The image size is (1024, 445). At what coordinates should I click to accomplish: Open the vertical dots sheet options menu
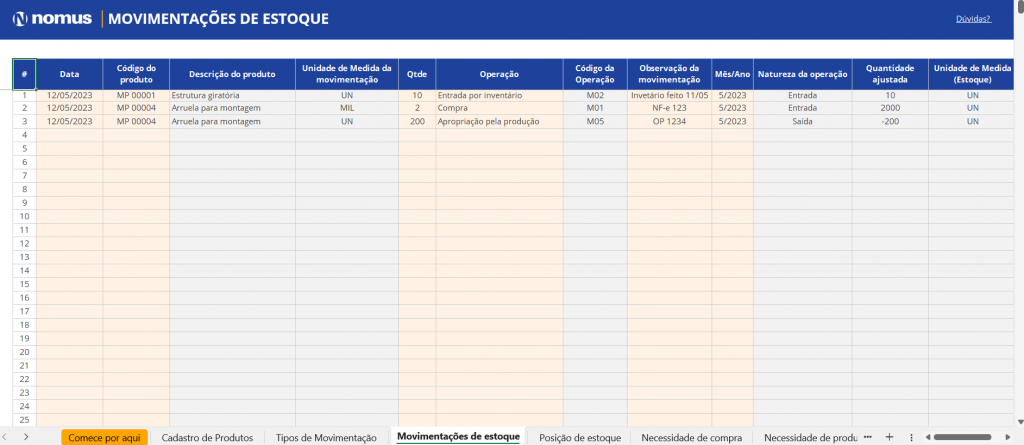click(x=911, y=437)
